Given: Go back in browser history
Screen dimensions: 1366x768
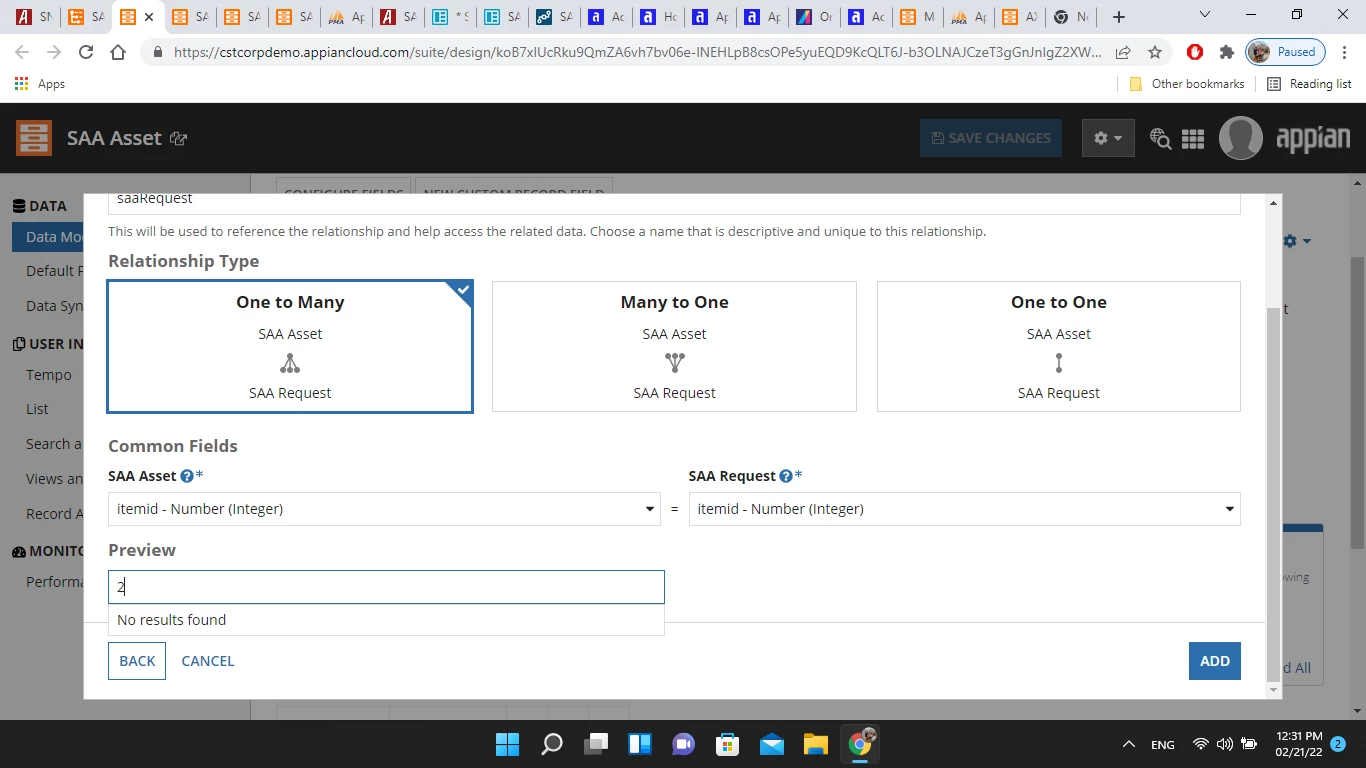Looking at the screenshot, I should 22,52.
